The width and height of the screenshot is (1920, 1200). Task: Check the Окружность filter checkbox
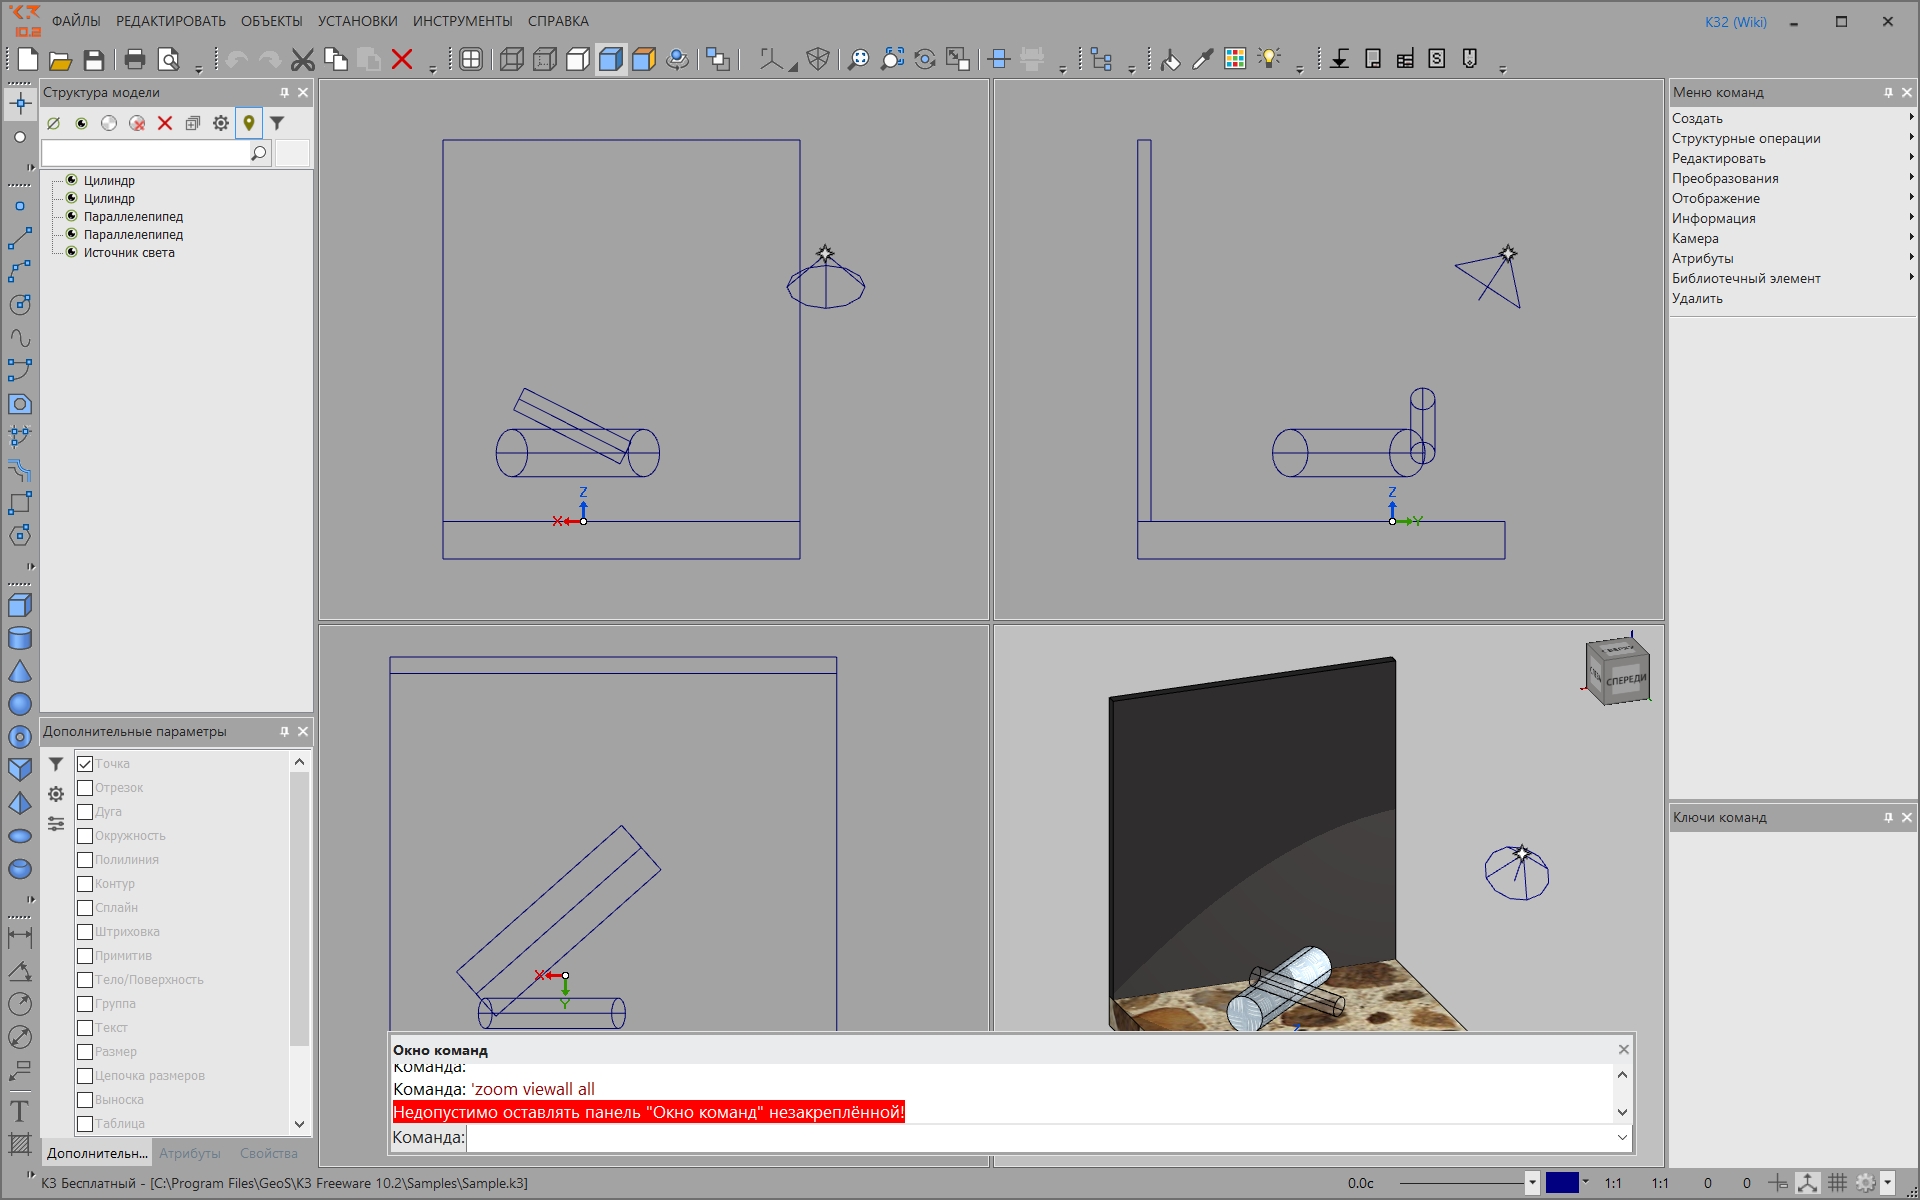85,836
